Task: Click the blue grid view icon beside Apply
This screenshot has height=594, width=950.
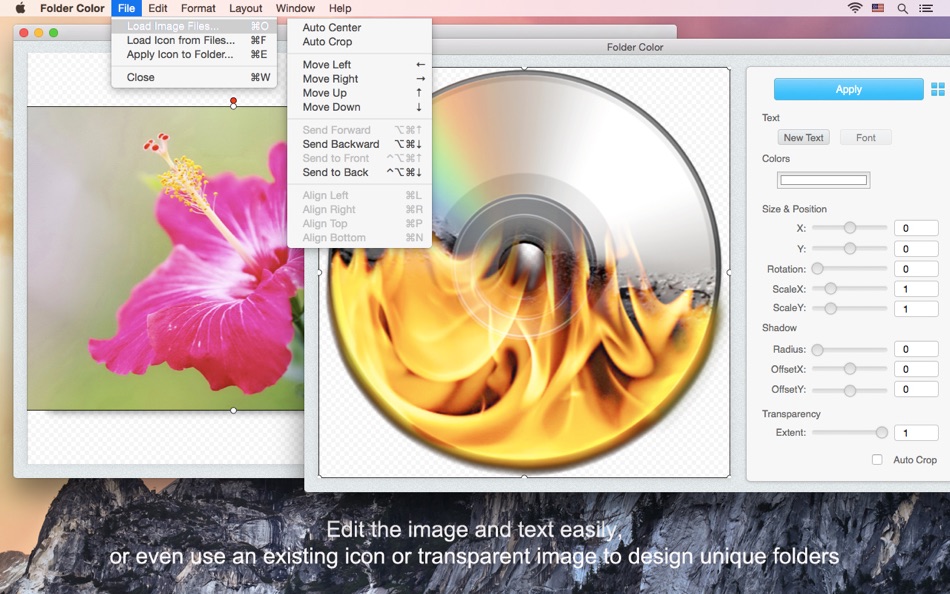Action: pos(937,89)
